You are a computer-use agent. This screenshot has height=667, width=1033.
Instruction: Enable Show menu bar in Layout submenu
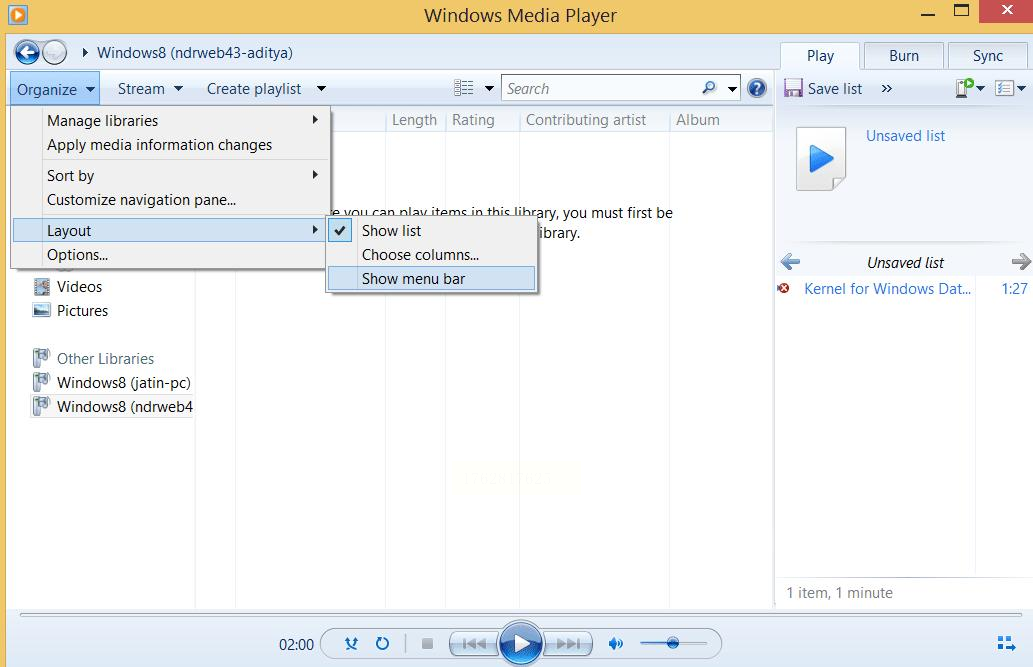click(x=413, y=279)
